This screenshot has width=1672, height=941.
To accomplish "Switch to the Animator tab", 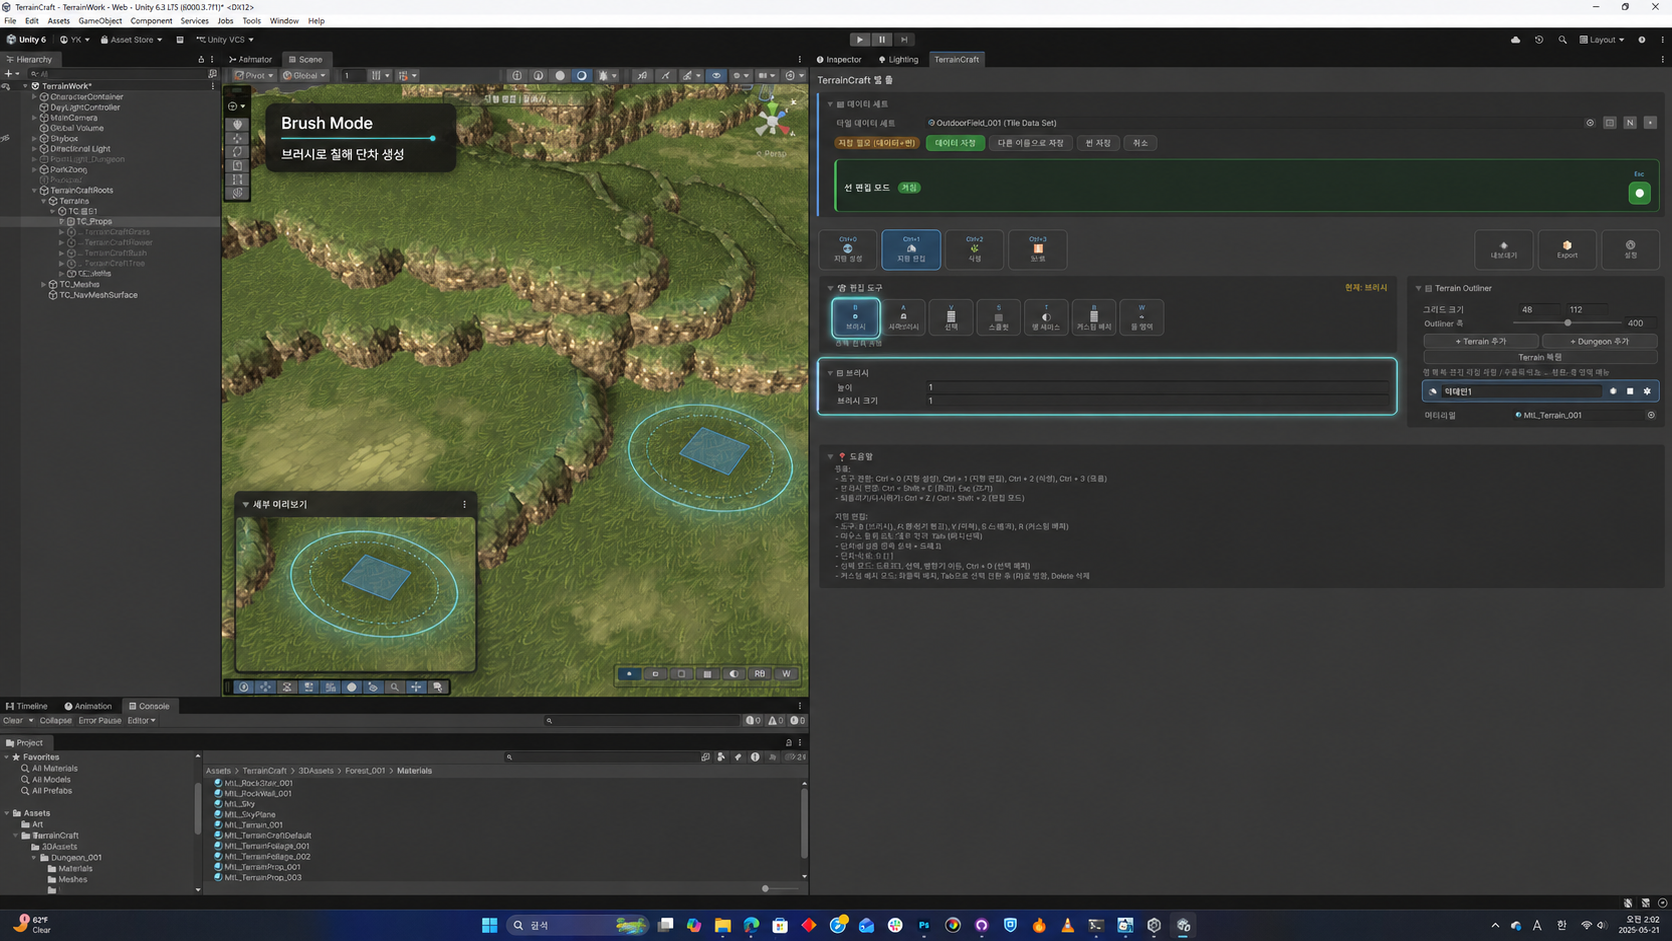I will 250,59.
